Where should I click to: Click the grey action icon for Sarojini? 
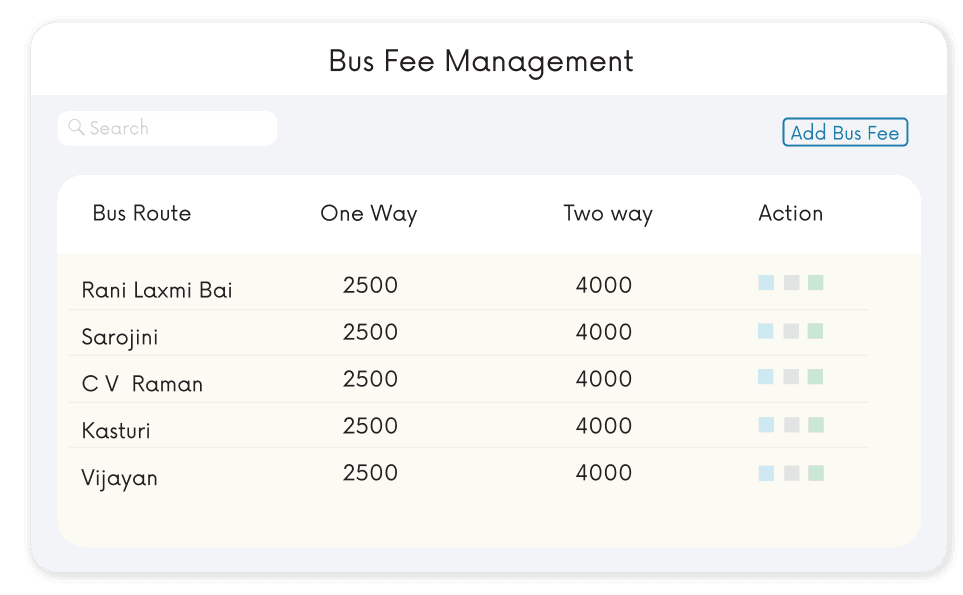[791, 331]
